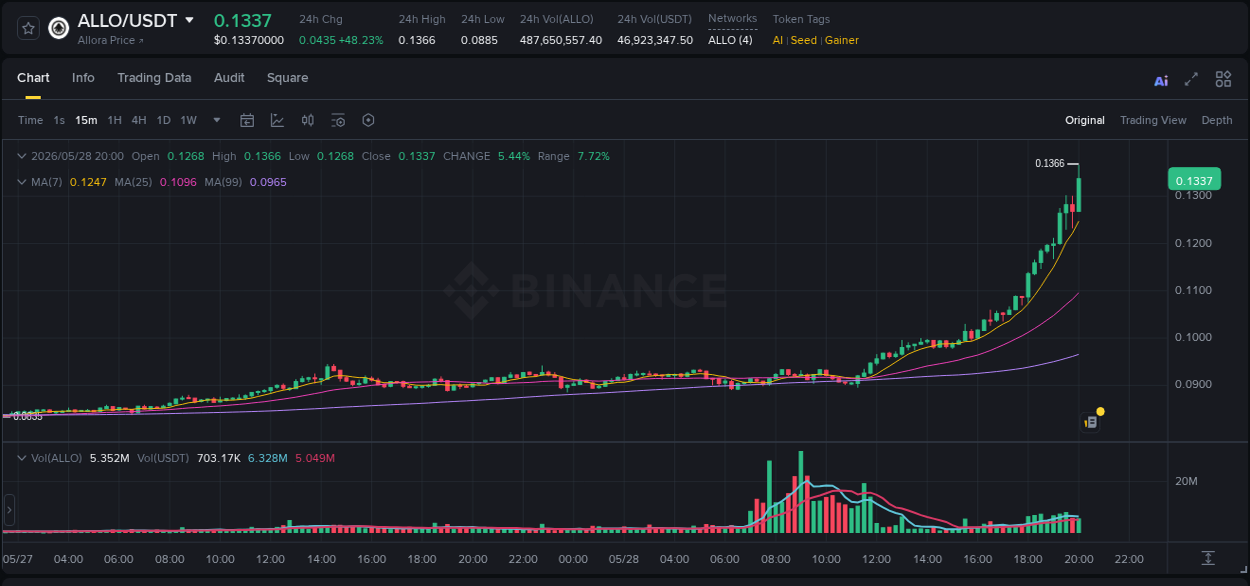Collapse the OHLC info row chevron
1250x586 pixels.
tap(22, 156)
